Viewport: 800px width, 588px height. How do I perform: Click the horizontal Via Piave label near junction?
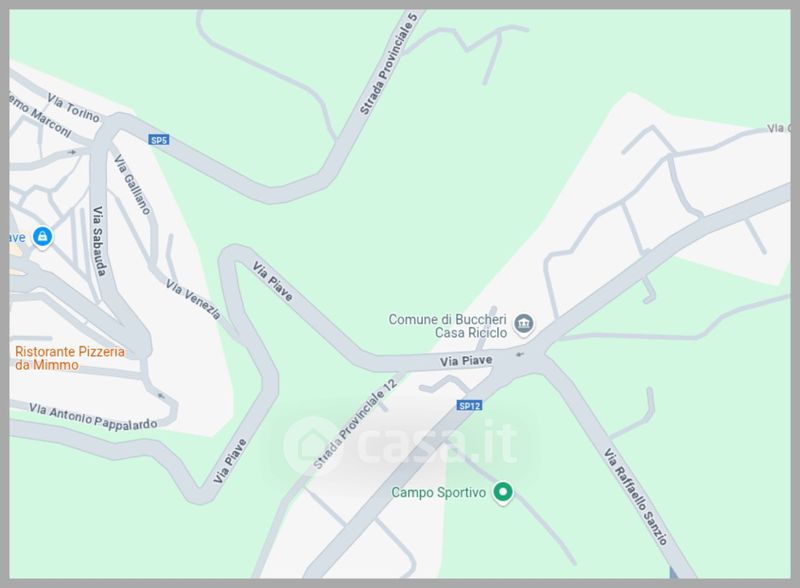coord(466,361)
